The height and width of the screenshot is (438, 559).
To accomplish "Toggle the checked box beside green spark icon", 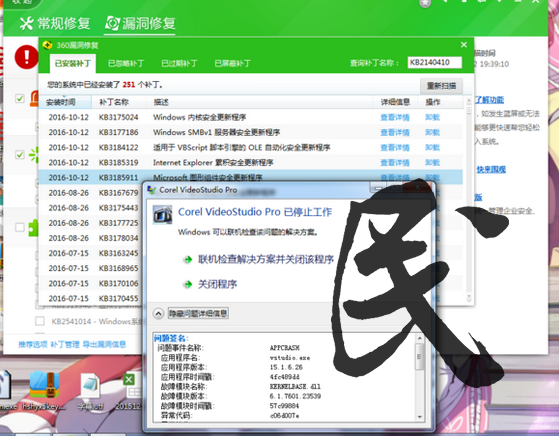I will (20, 155).
